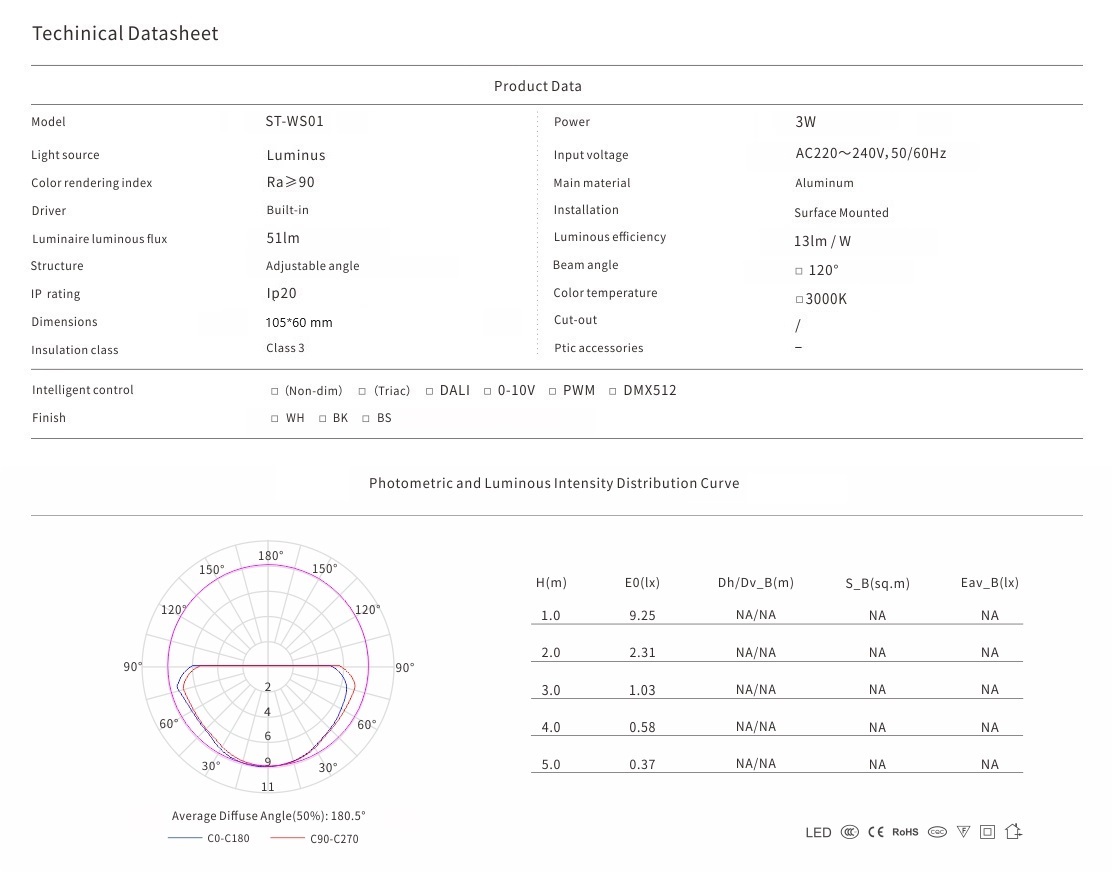Click the F-mark inverted triangle icon

point(963,832)
